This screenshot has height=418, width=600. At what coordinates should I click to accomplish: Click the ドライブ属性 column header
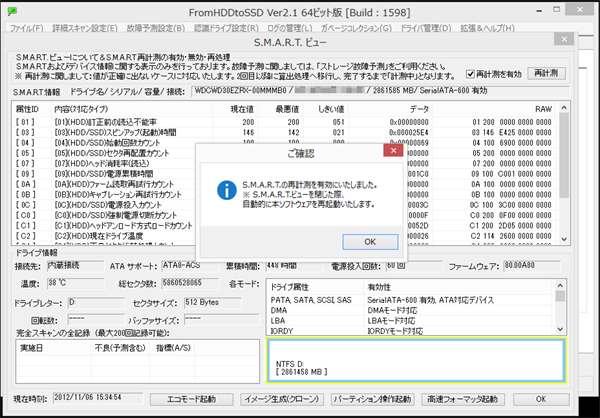tap(315, 287)
